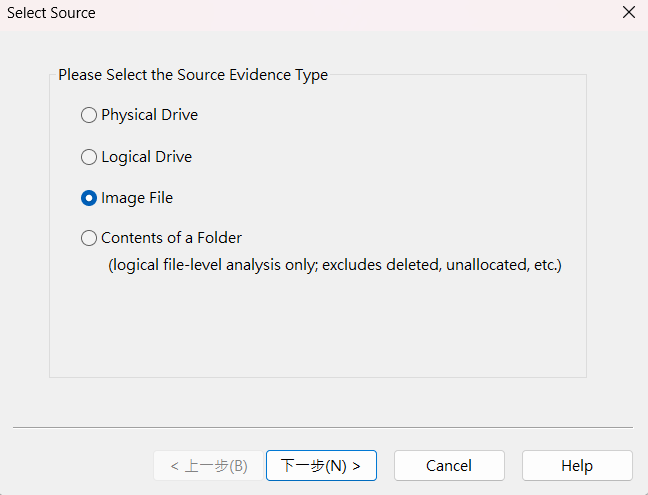Click the "Physical Drive" label text
The height and width of the screenshot is (495, 648).
pyautogui.click(x=149, y=115)
